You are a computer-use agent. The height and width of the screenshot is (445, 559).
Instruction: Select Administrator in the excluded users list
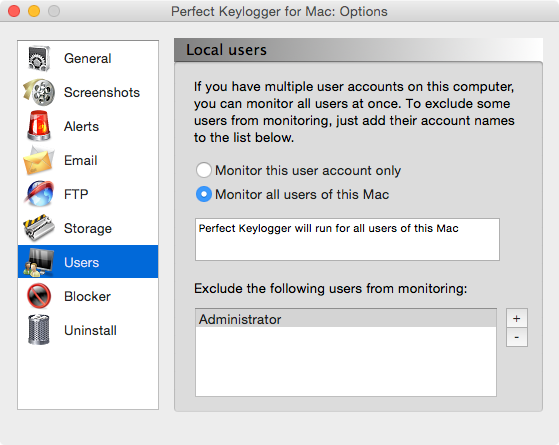[346, 319]
